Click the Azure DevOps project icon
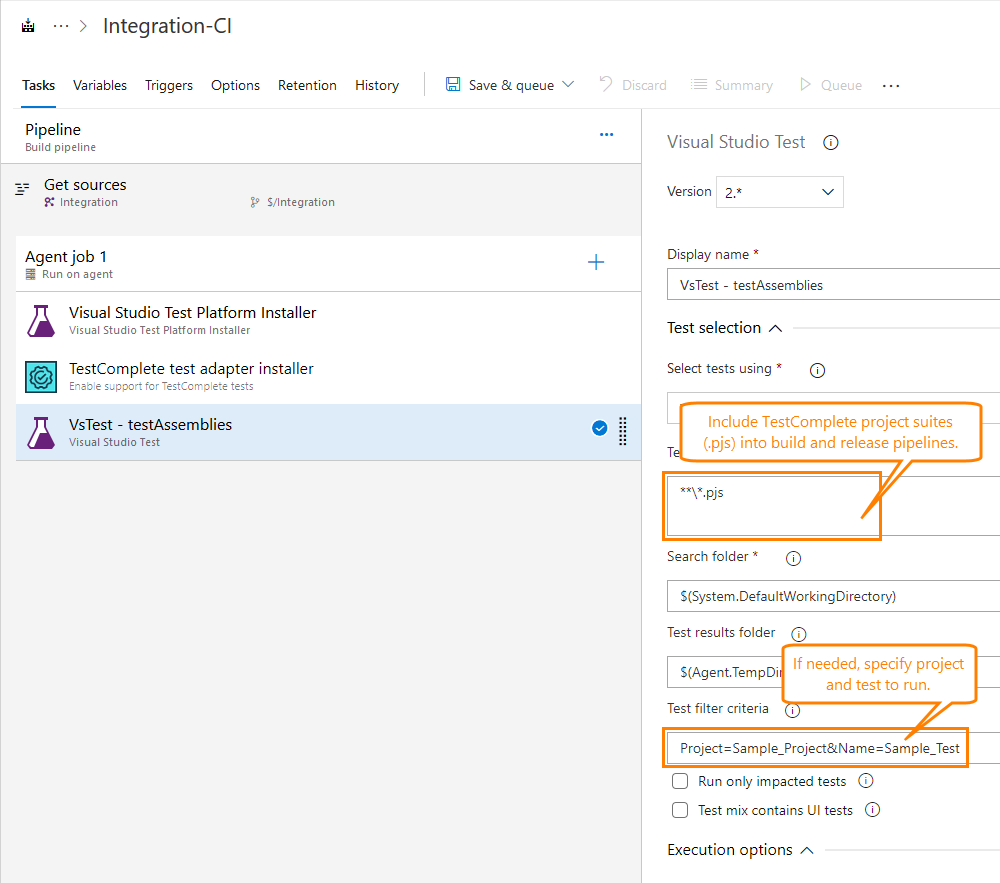Screen dimensions: 1000x883 pyautogui.click(x=28, y=27)
